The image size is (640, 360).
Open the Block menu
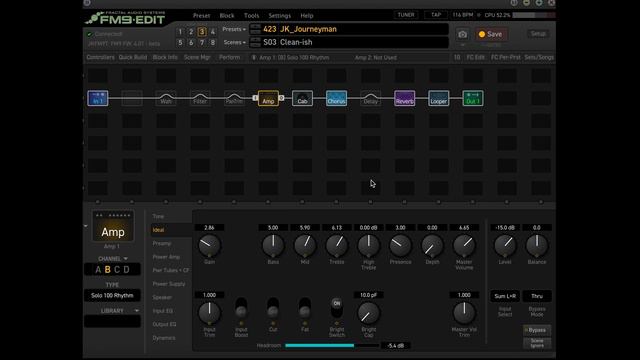(x=227, y=16)
